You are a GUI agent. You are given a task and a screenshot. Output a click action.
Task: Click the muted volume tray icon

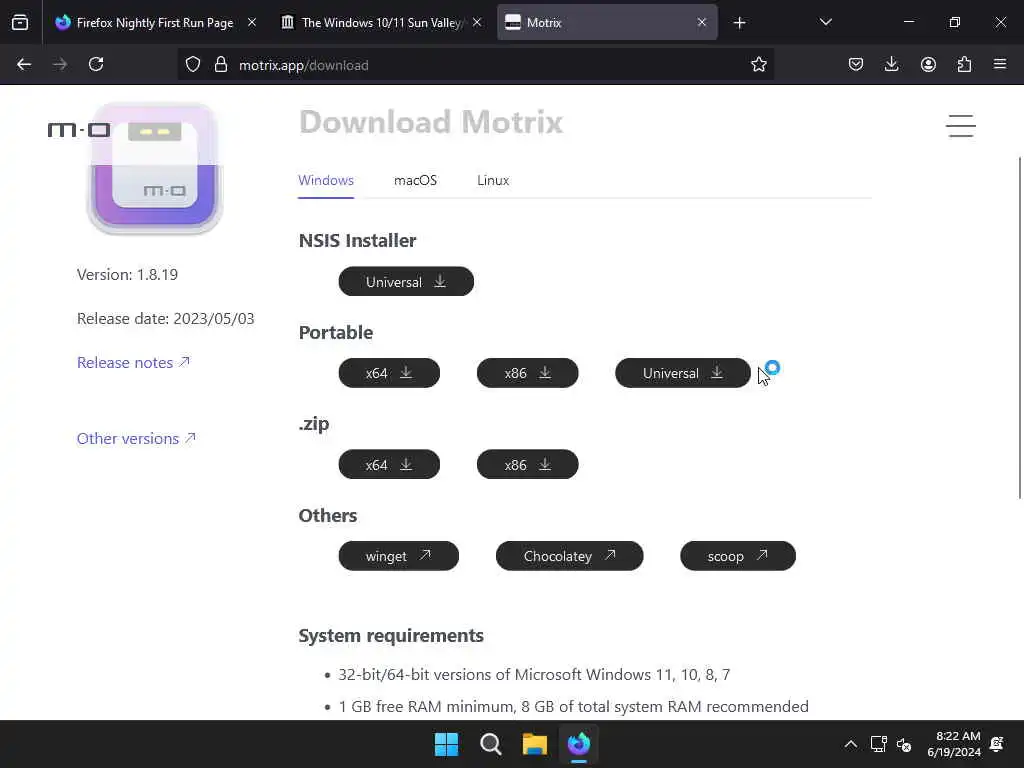pyautogui.click(x=904, y=744)
